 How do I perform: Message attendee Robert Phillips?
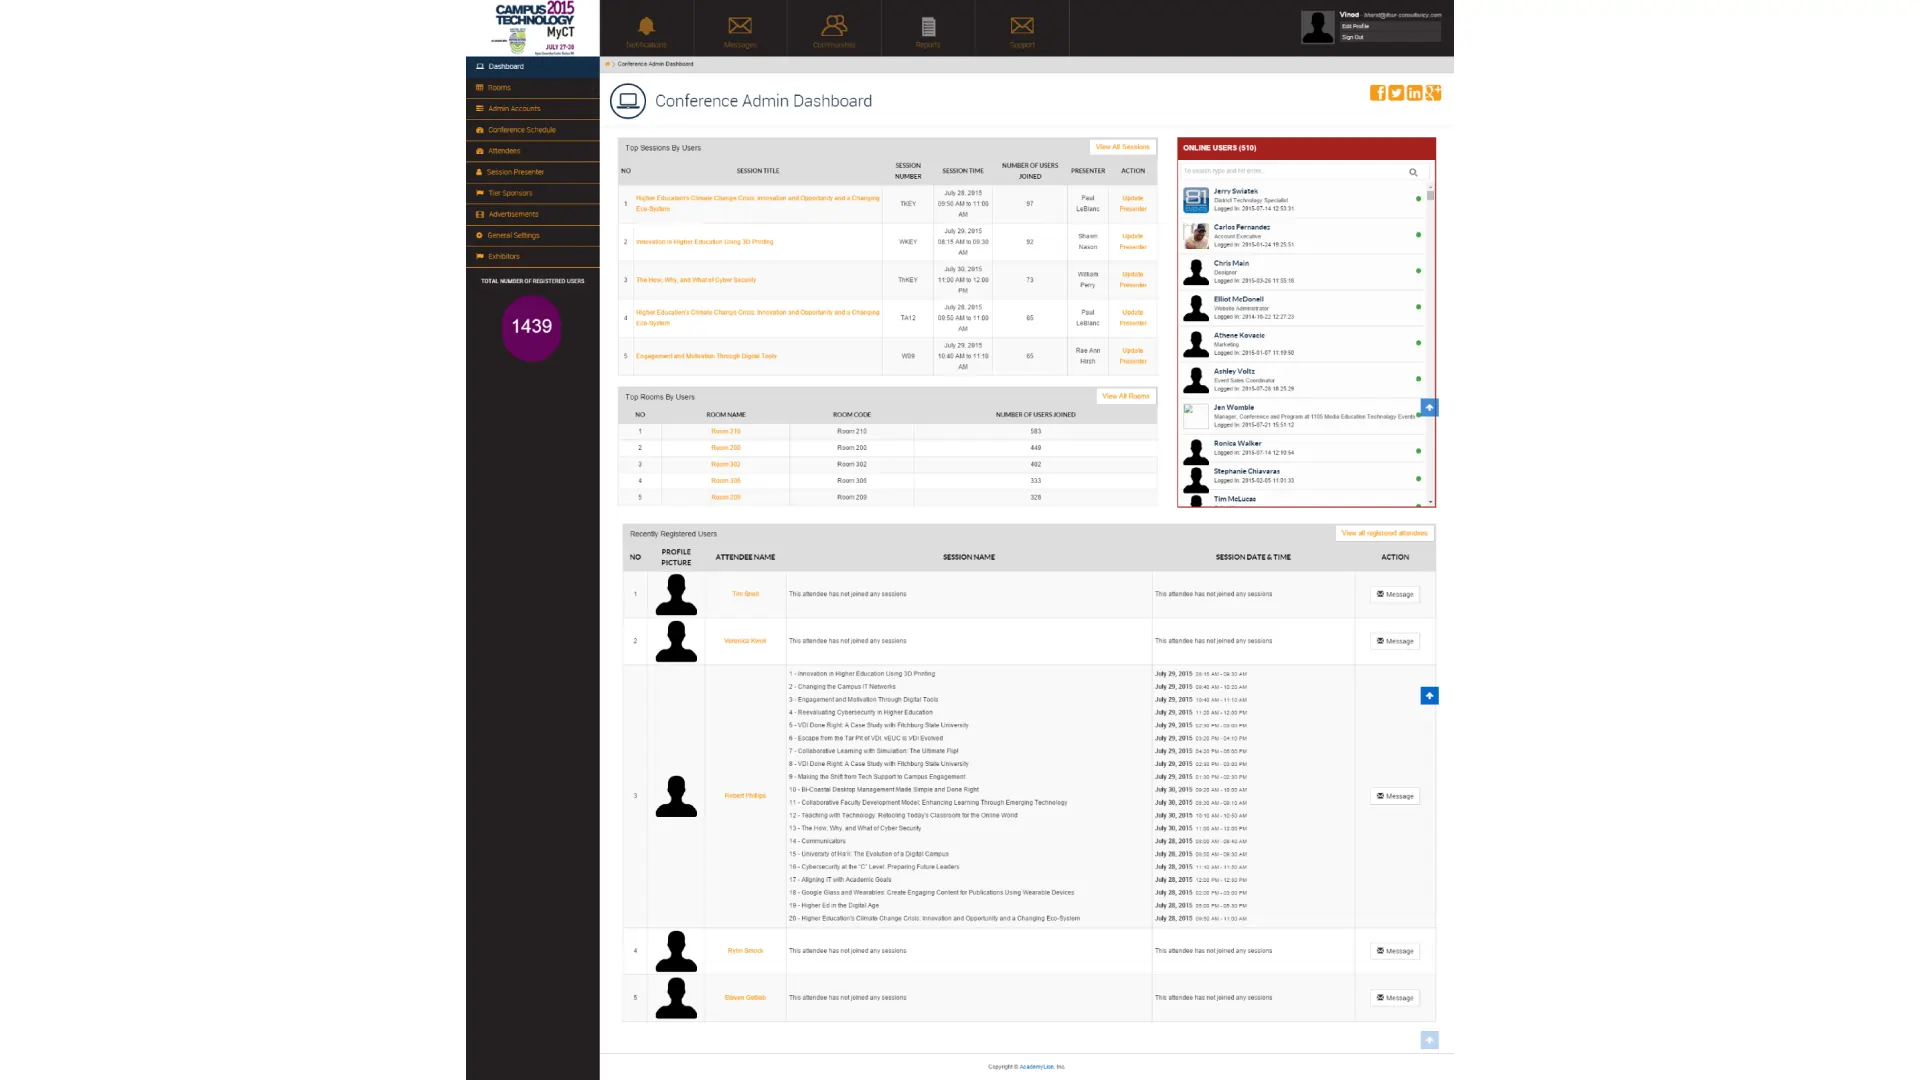point(1395,796)
